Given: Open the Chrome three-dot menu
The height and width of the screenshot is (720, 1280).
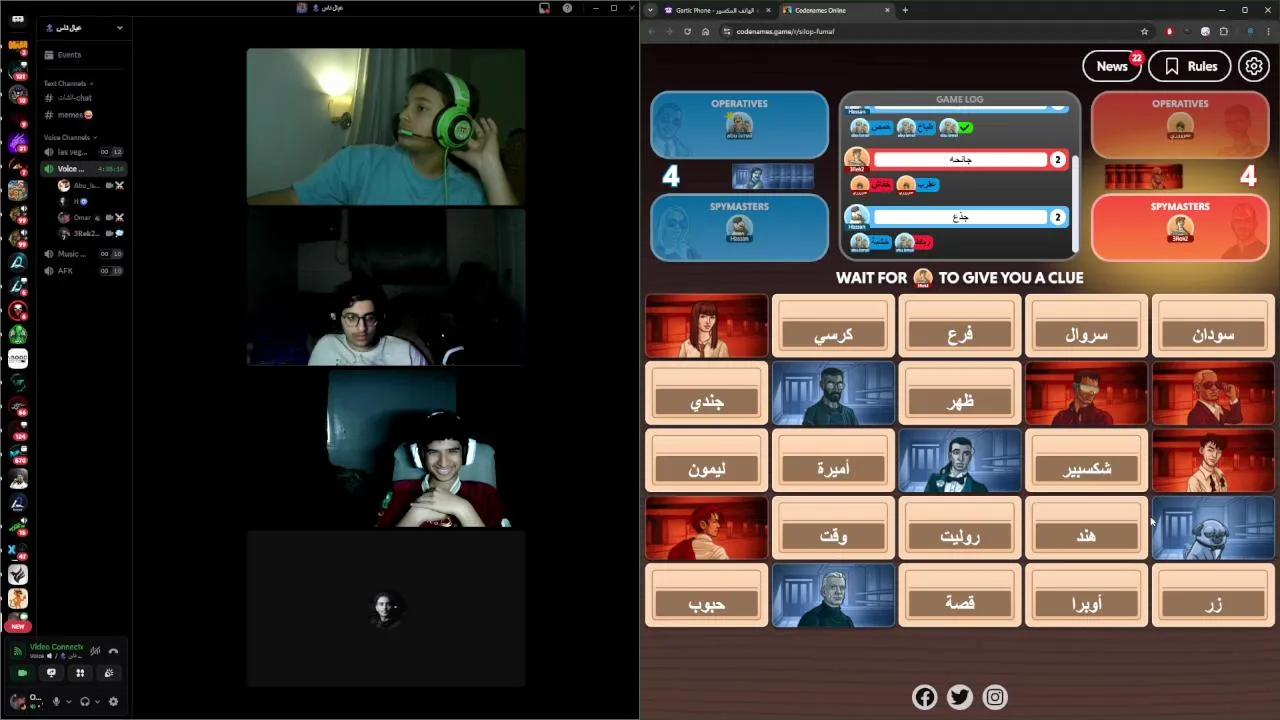Looking at the screenshot, I should pos(1268,31).
